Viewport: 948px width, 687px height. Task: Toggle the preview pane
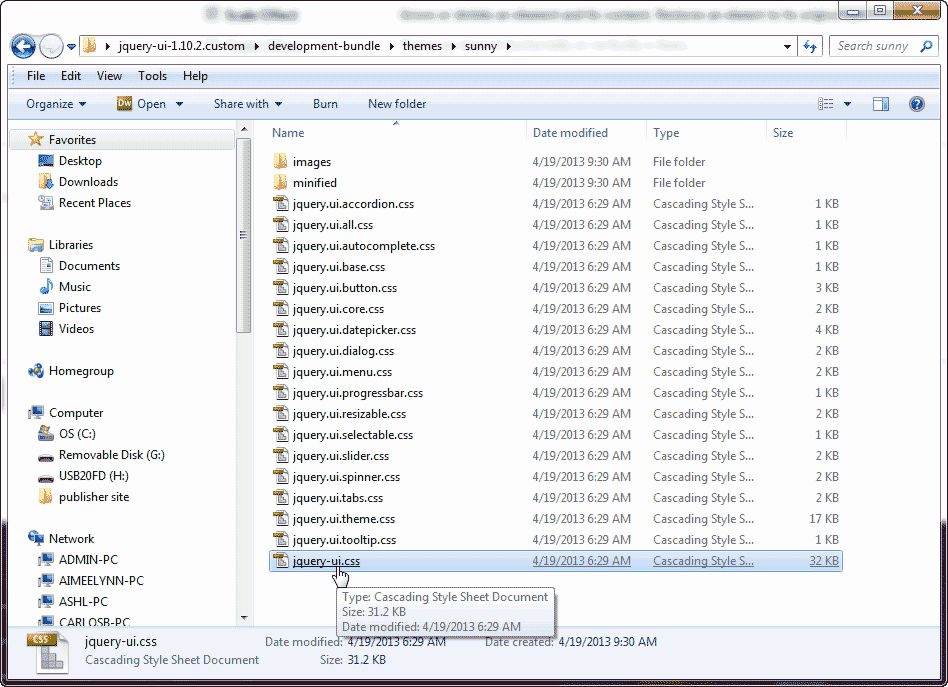(x=881, y=104)
